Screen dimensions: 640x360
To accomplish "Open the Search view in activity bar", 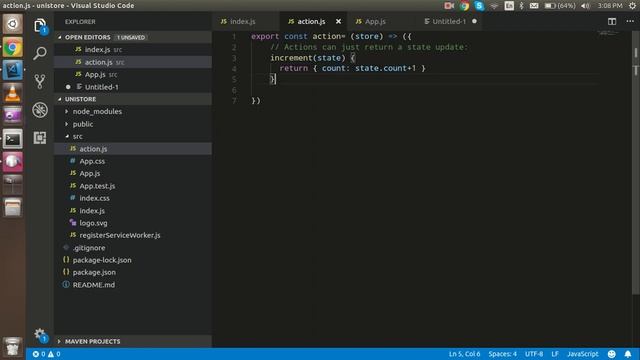I will (40, 53).
